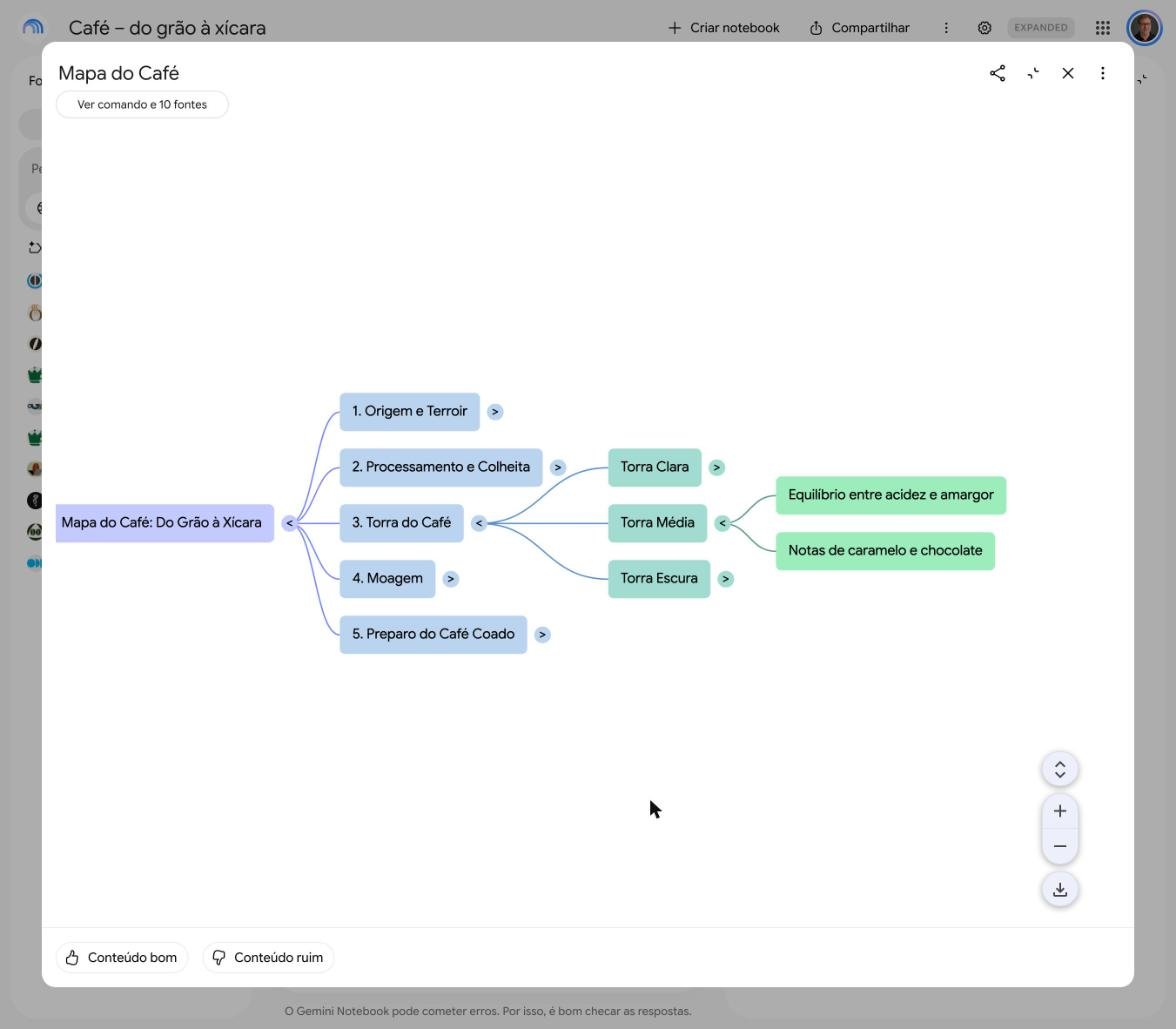Collapse the mind map panel view
1176x1029 pixels.
[x=1033, y=73]
